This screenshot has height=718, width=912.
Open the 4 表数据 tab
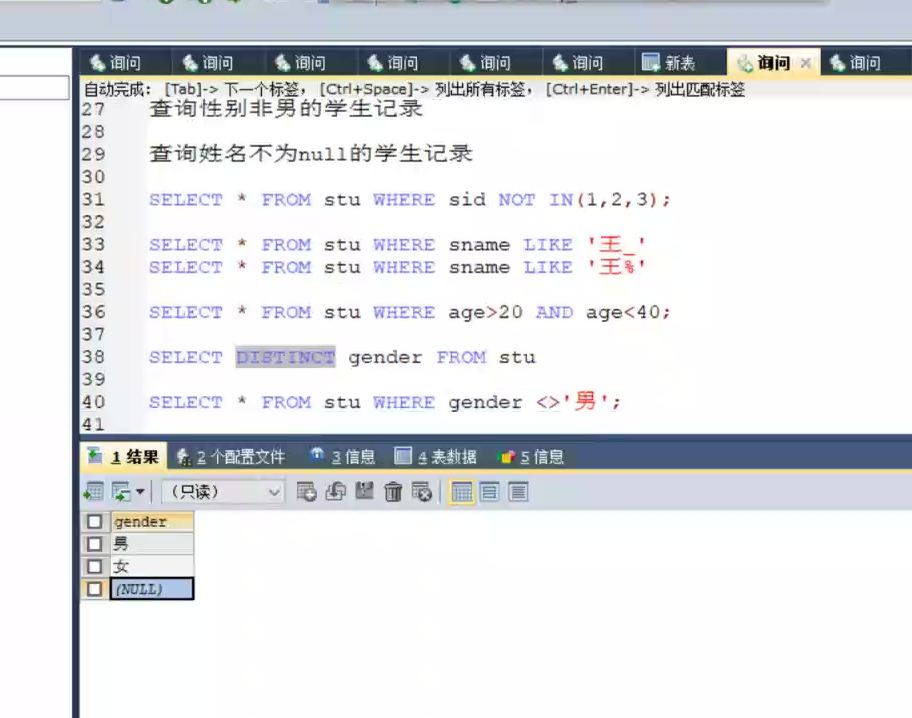446,457
